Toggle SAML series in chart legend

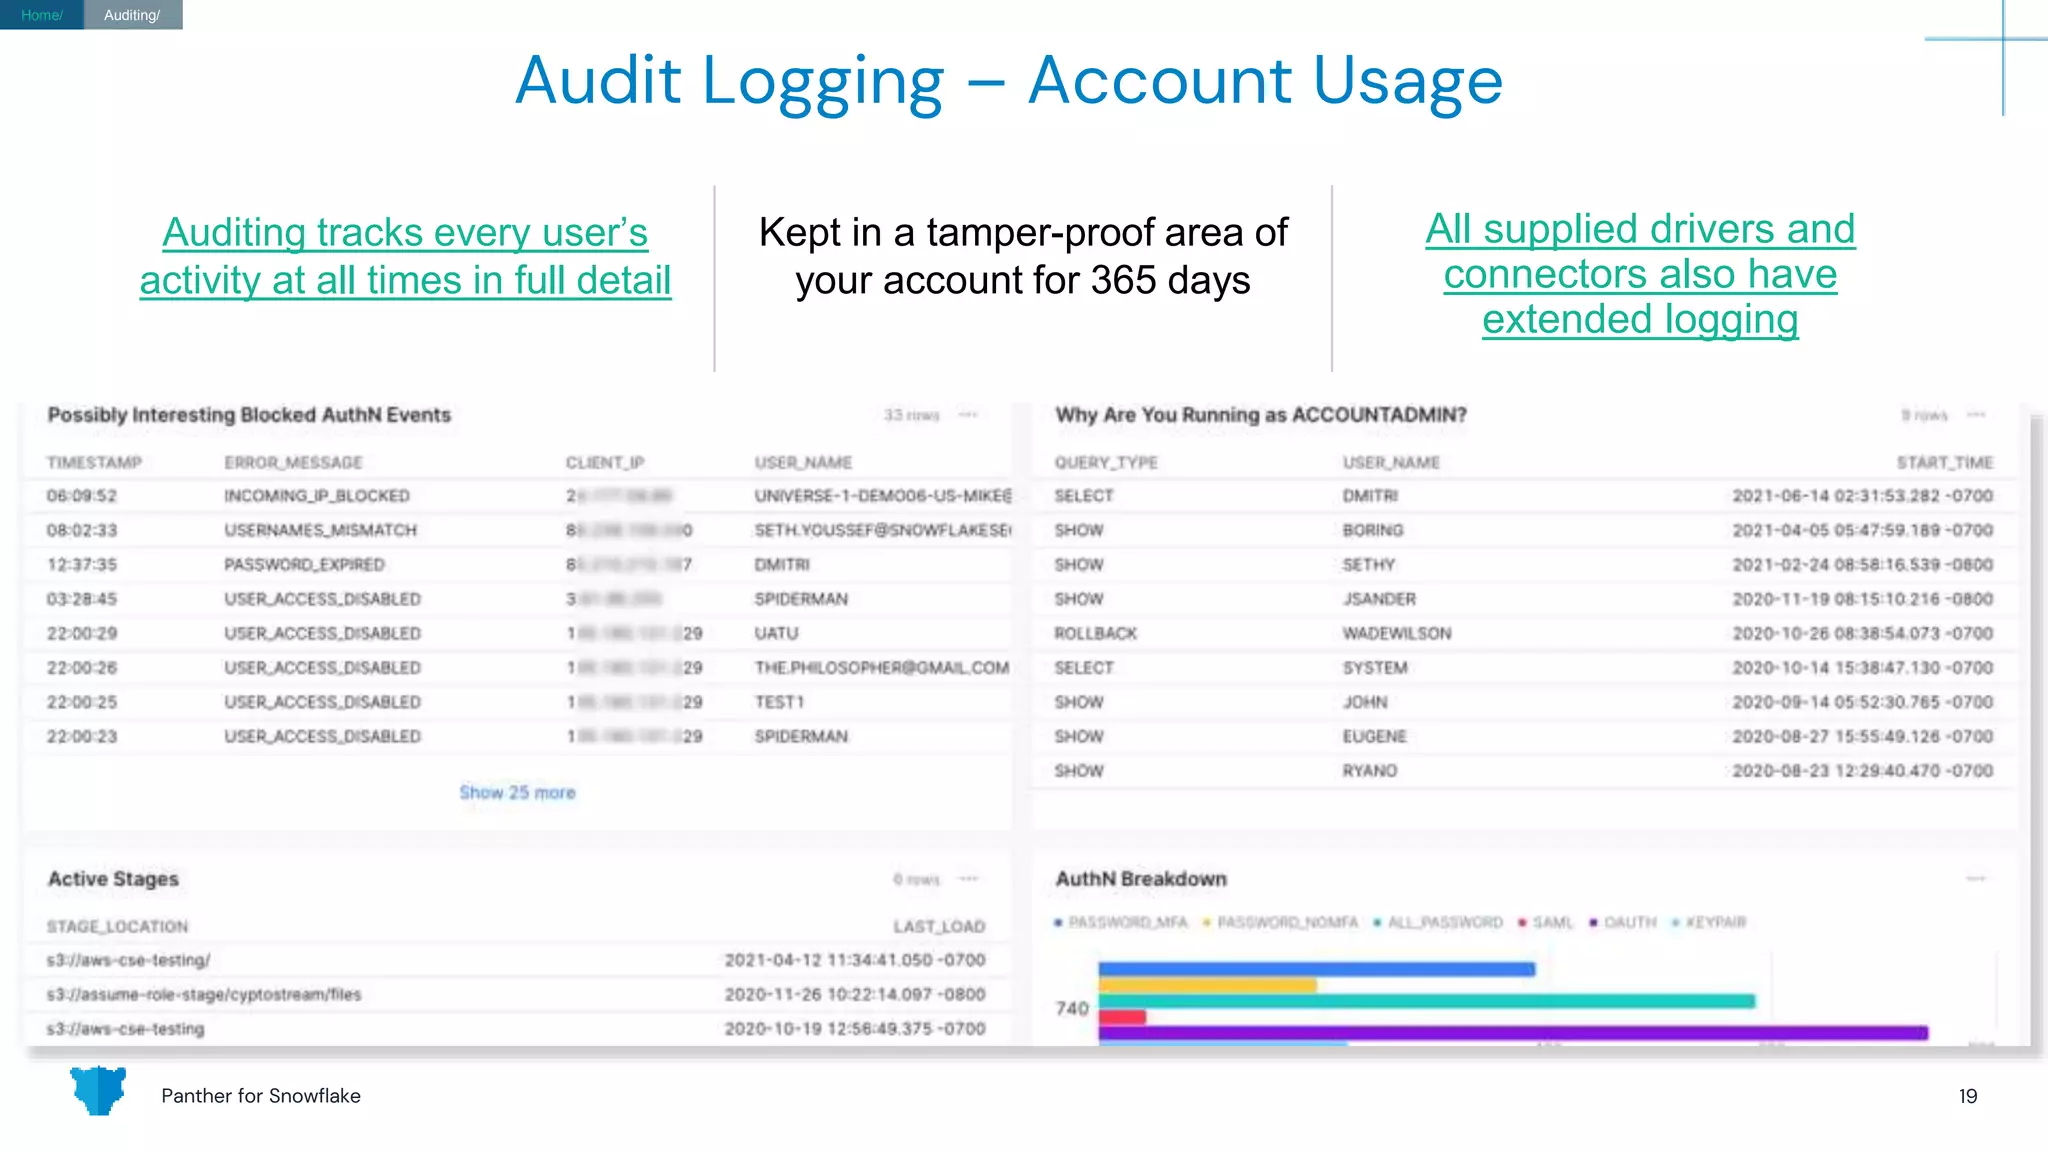click(x=1551, y=922)
